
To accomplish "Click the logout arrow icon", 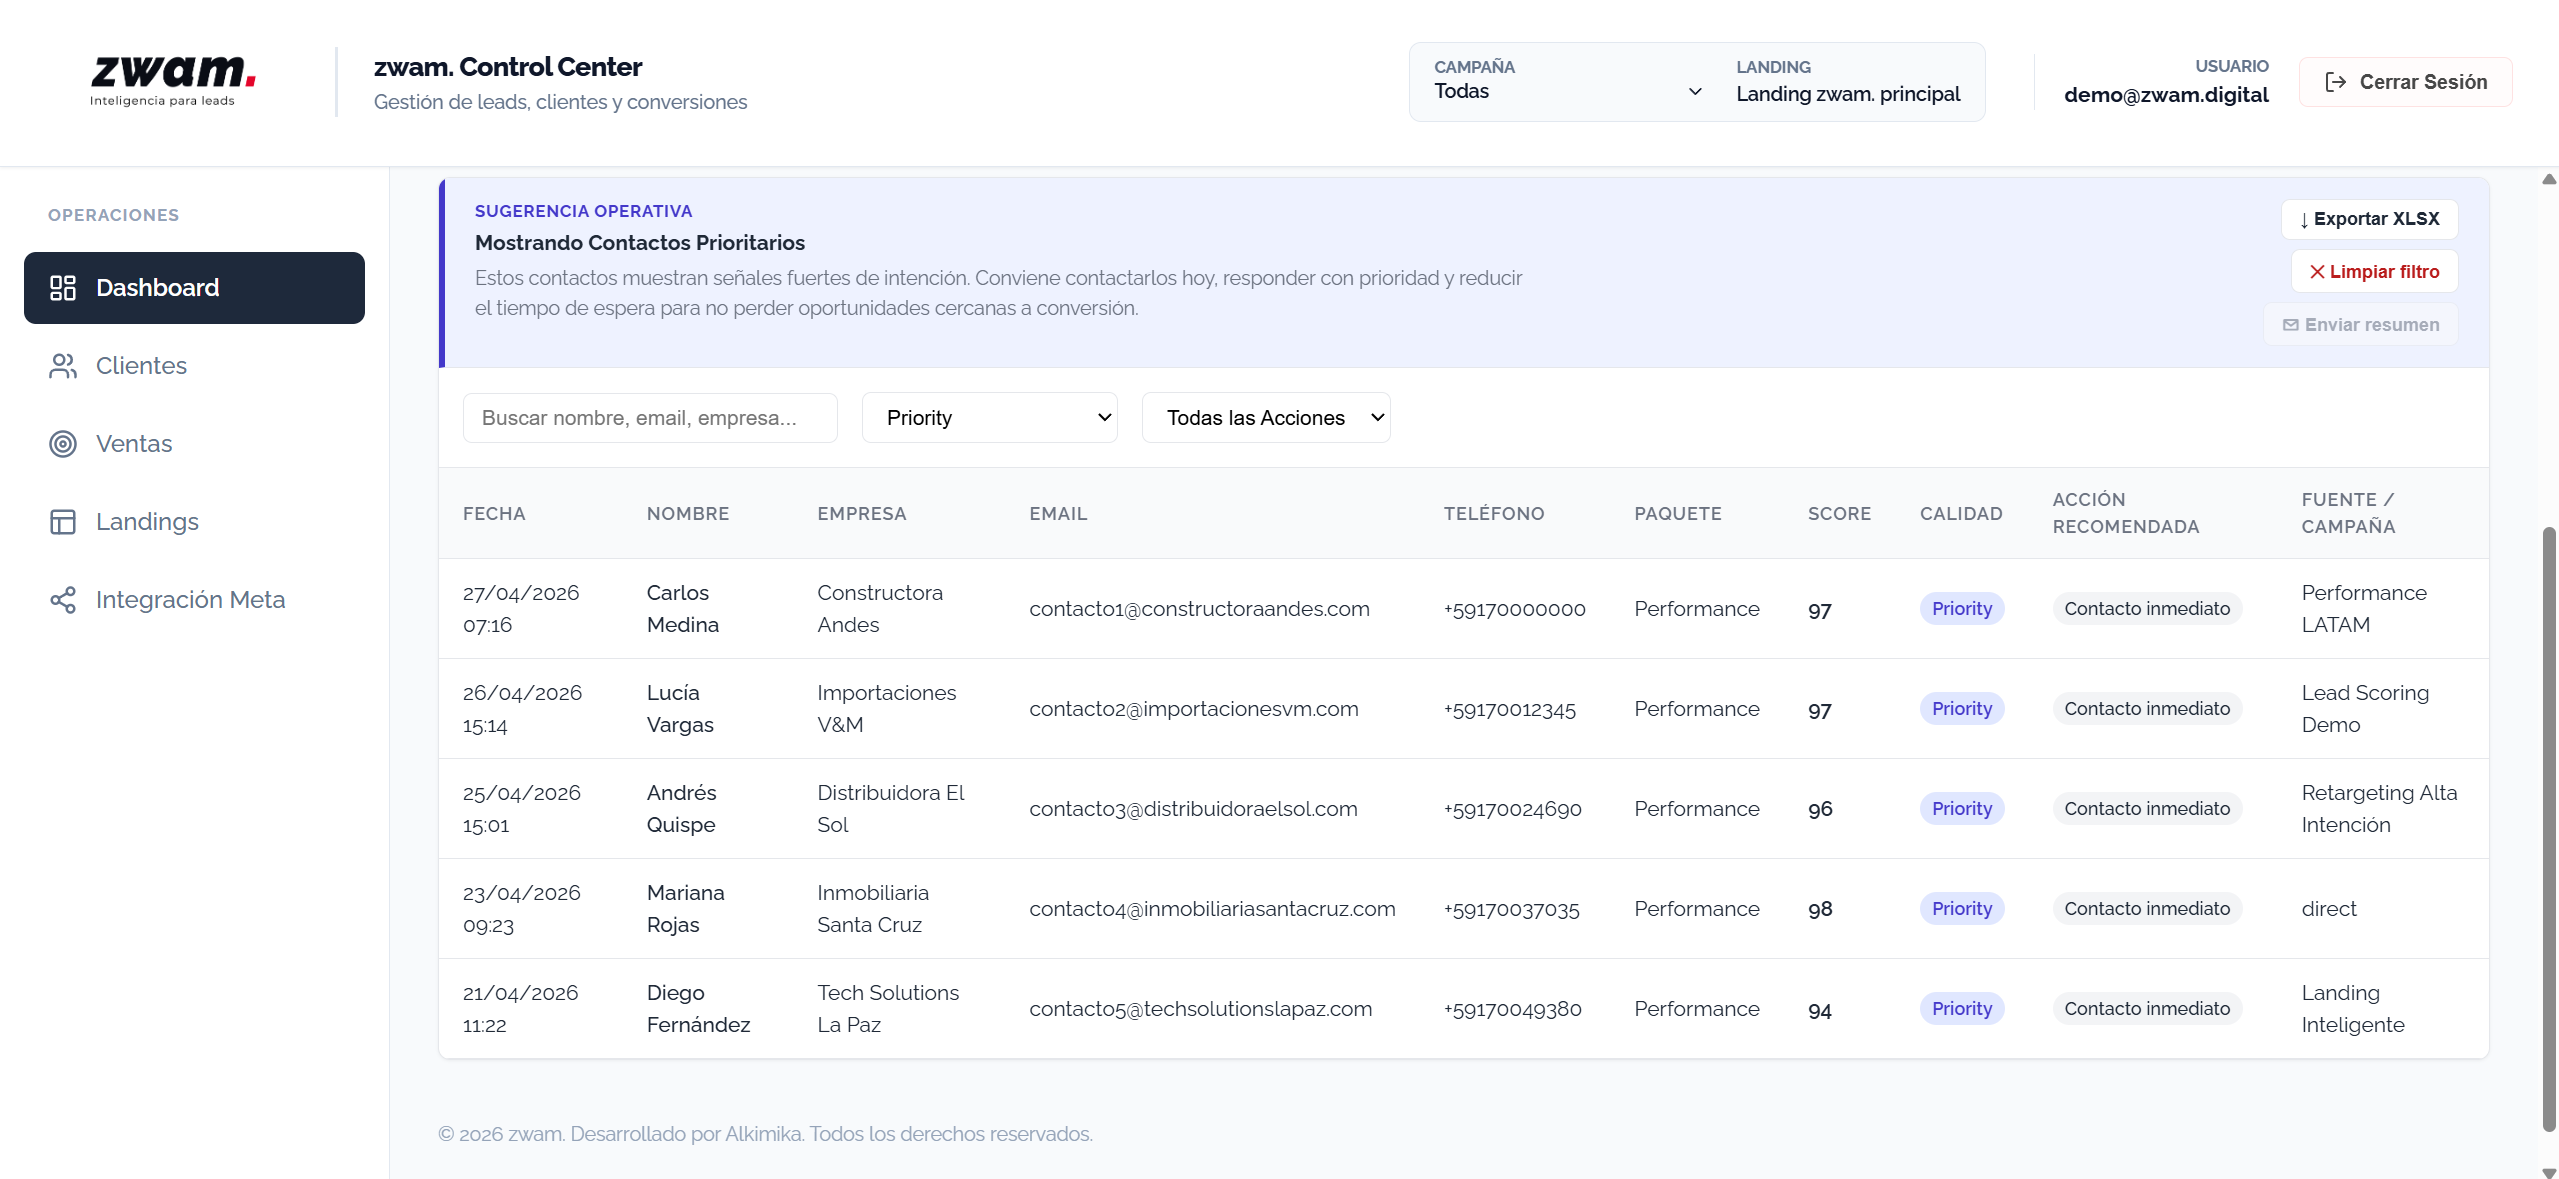I will pos(2336,82).
